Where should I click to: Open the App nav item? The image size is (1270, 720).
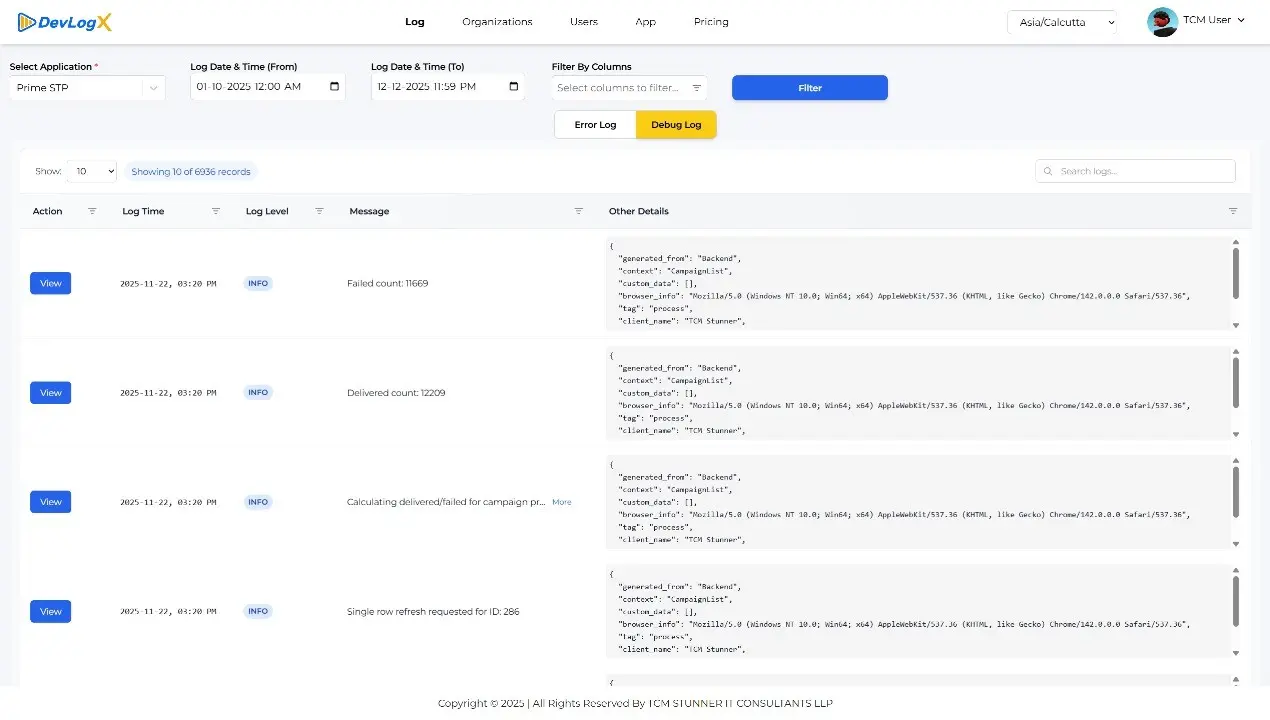pyautogui.click(x=646, y=22)
